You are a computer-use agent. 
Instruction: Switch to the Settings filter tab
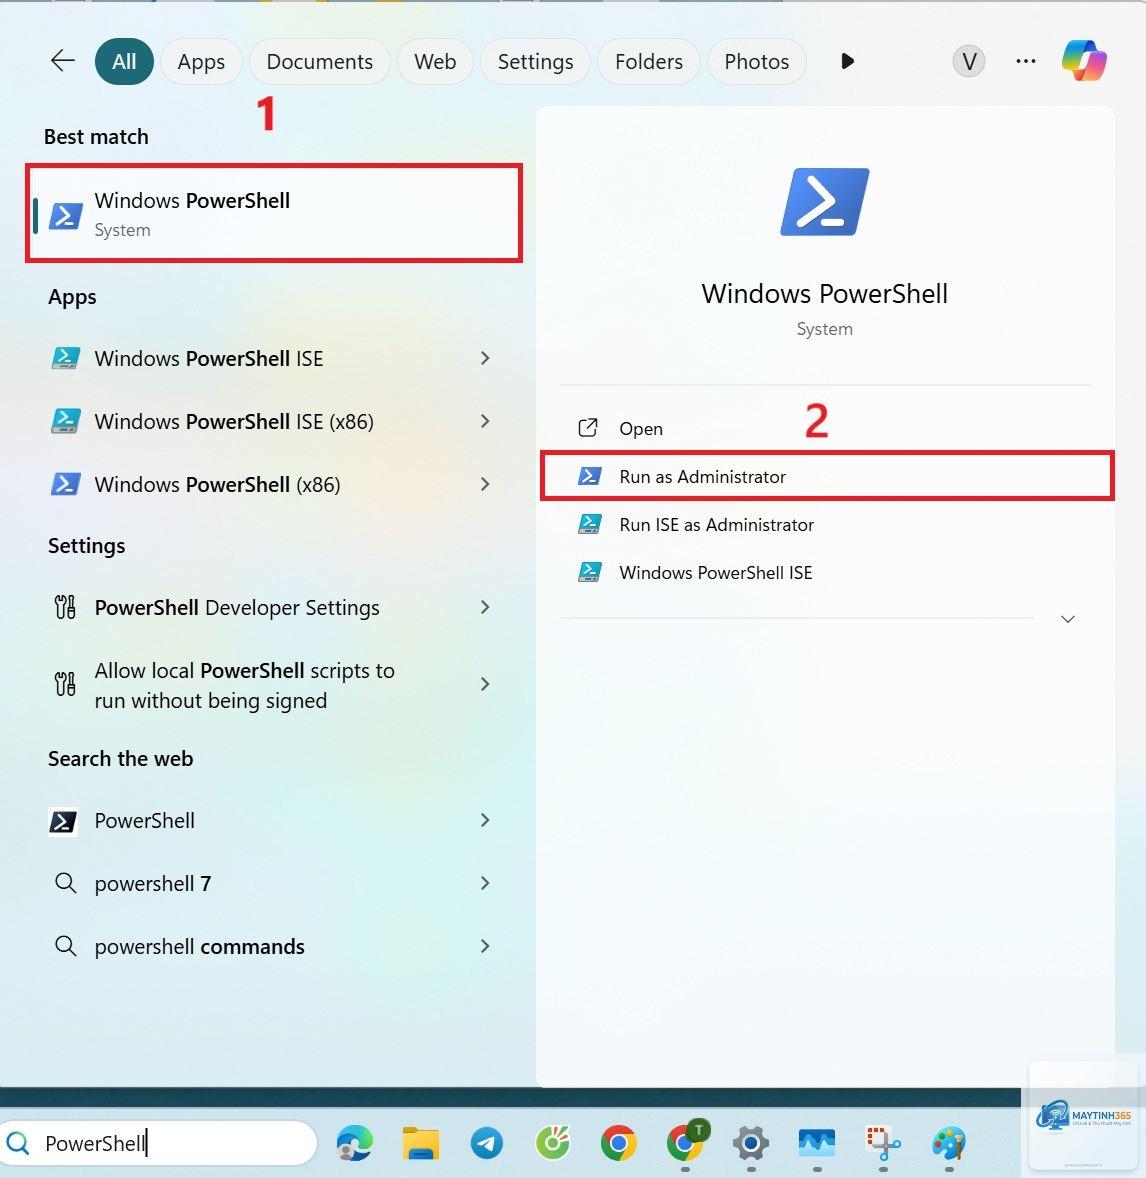[535, 62]
